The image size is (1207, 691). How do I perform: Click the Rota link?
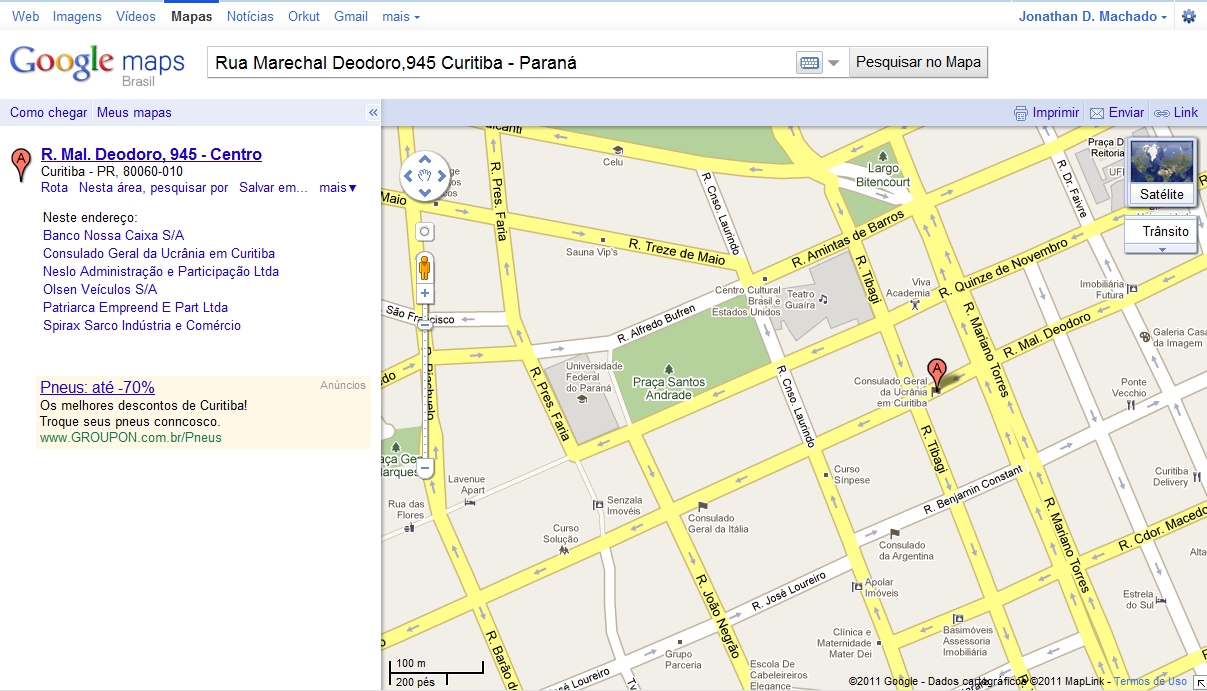[54, 188]
